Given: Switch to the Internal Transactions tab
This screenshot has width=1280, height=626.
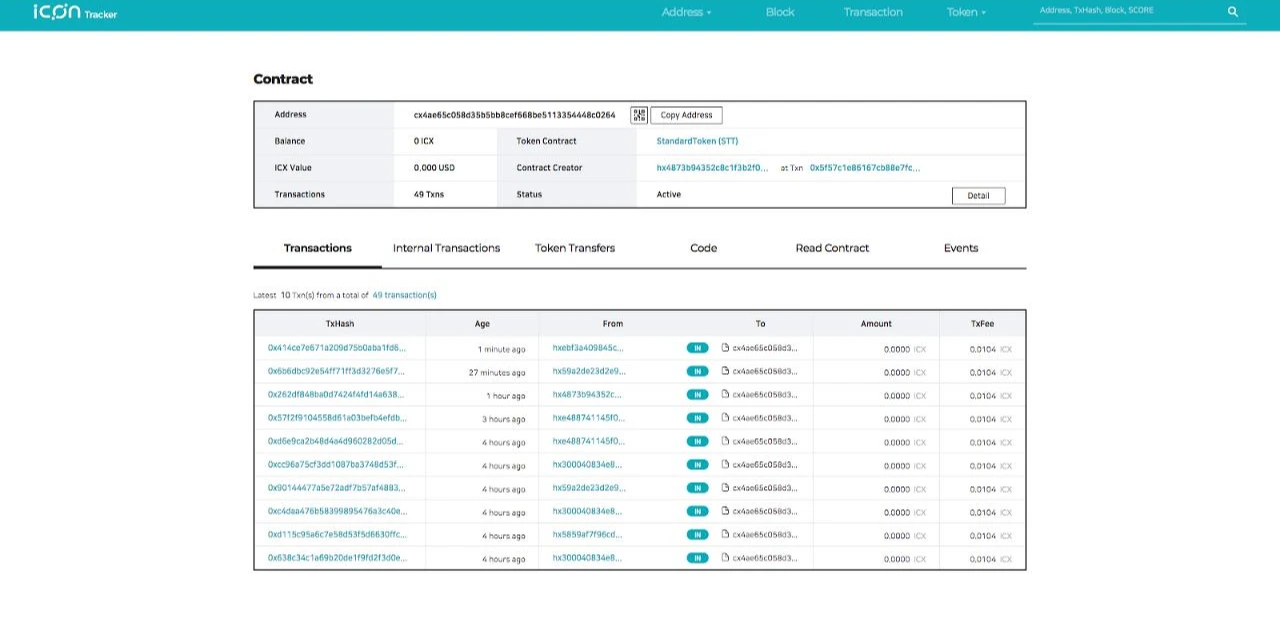Looking at the screenshot, I should 446,248.
